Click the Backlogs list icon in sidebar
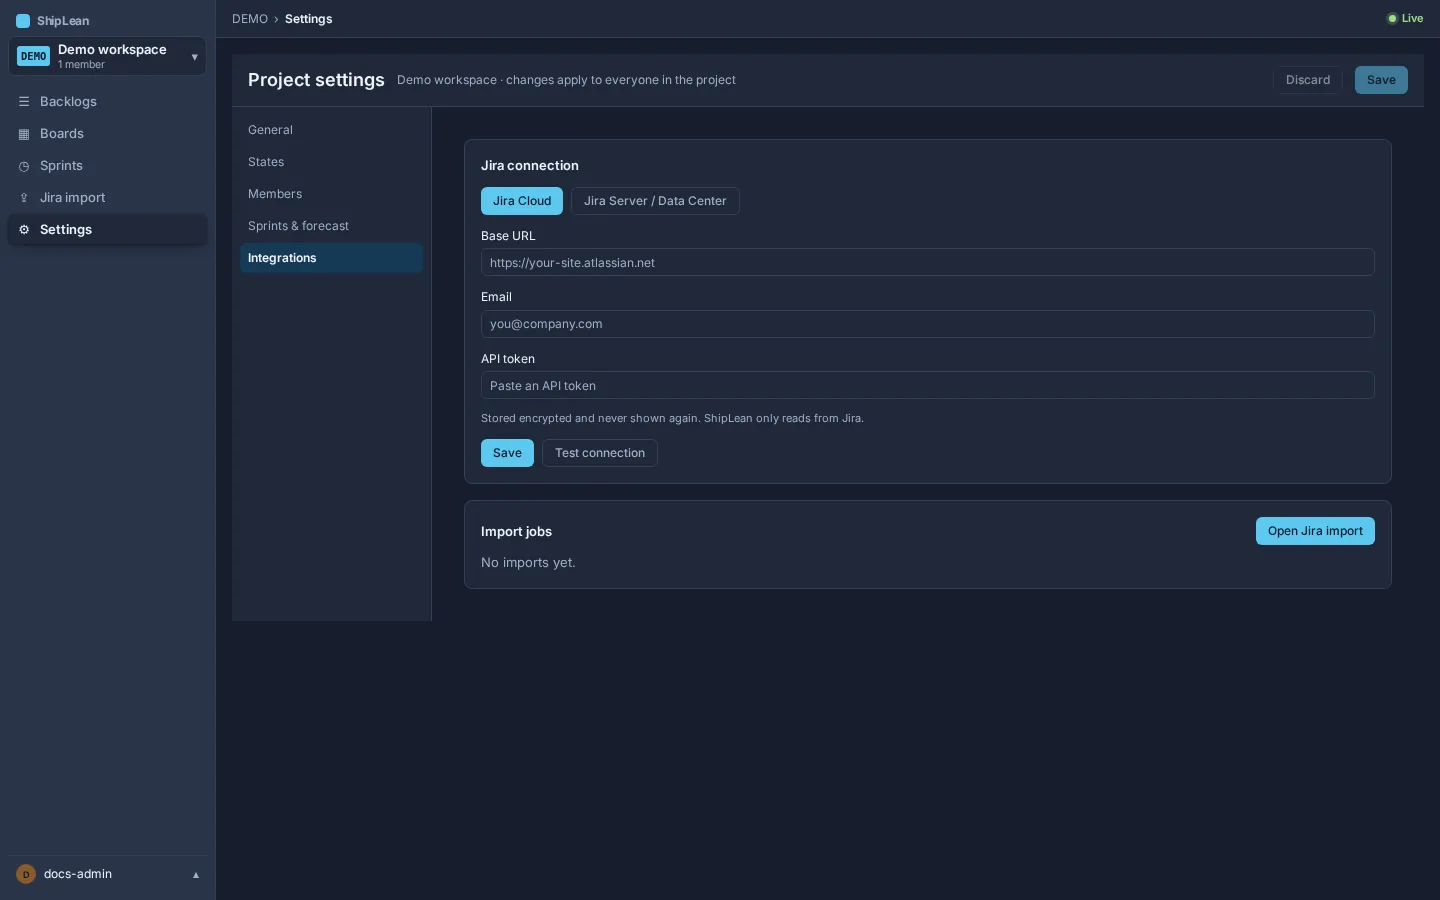This screenshot has height=900, width=1440. 24,102
